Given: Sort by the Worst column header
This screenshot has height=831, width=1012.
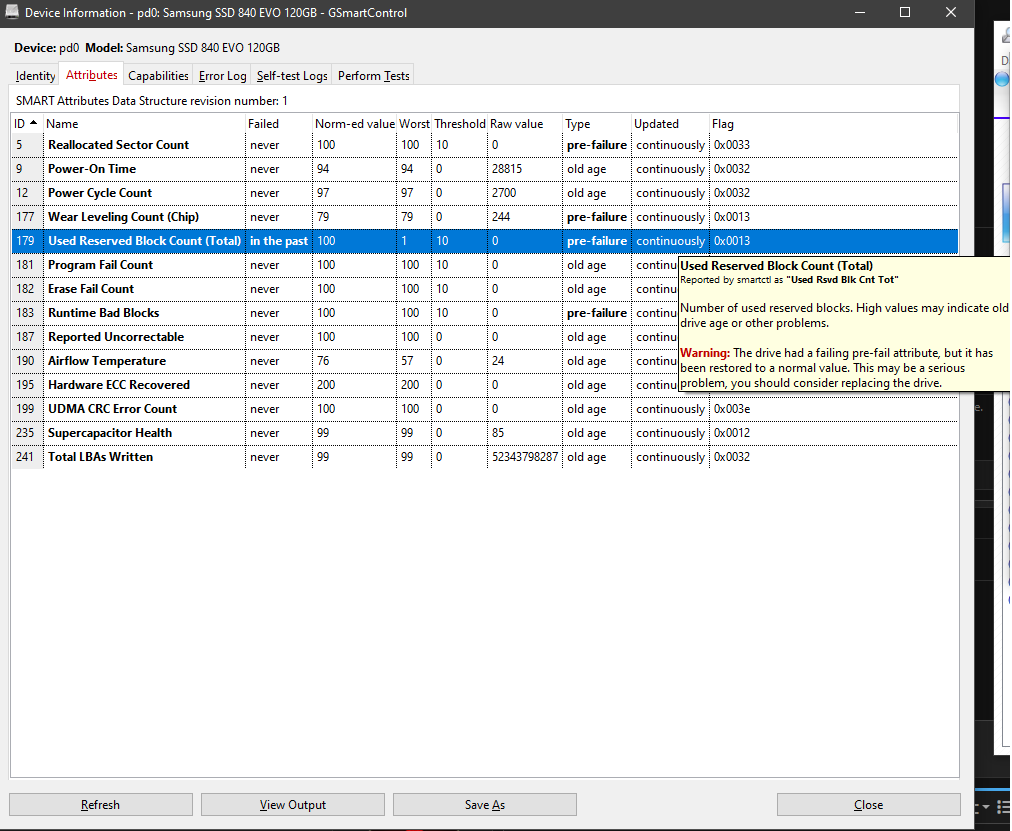Looking at the screenshot, I should coord(414,124).
